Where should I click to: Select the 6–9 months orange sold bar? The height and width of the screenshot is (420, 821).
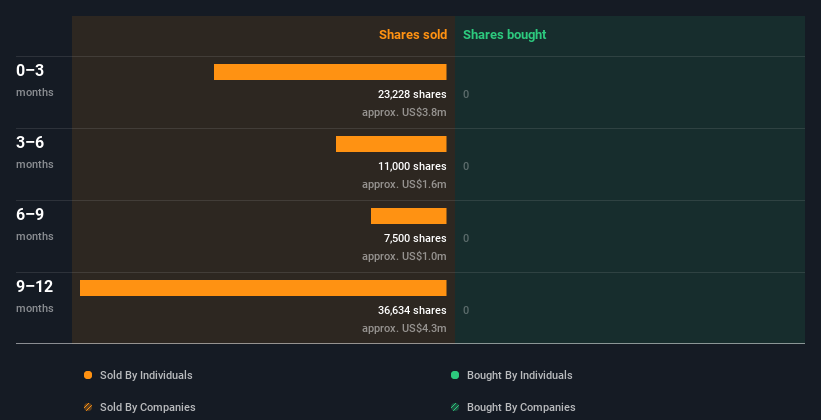[408, 216]
